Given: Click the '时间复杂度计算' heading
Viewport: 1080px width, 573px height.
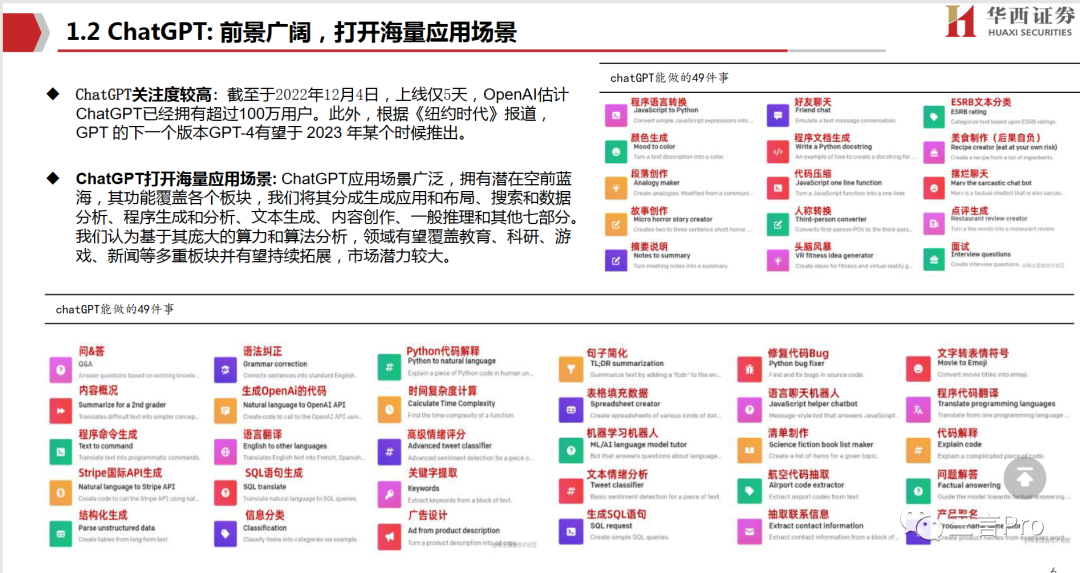Looking at the screenshot, I should [x=442, y=390].
